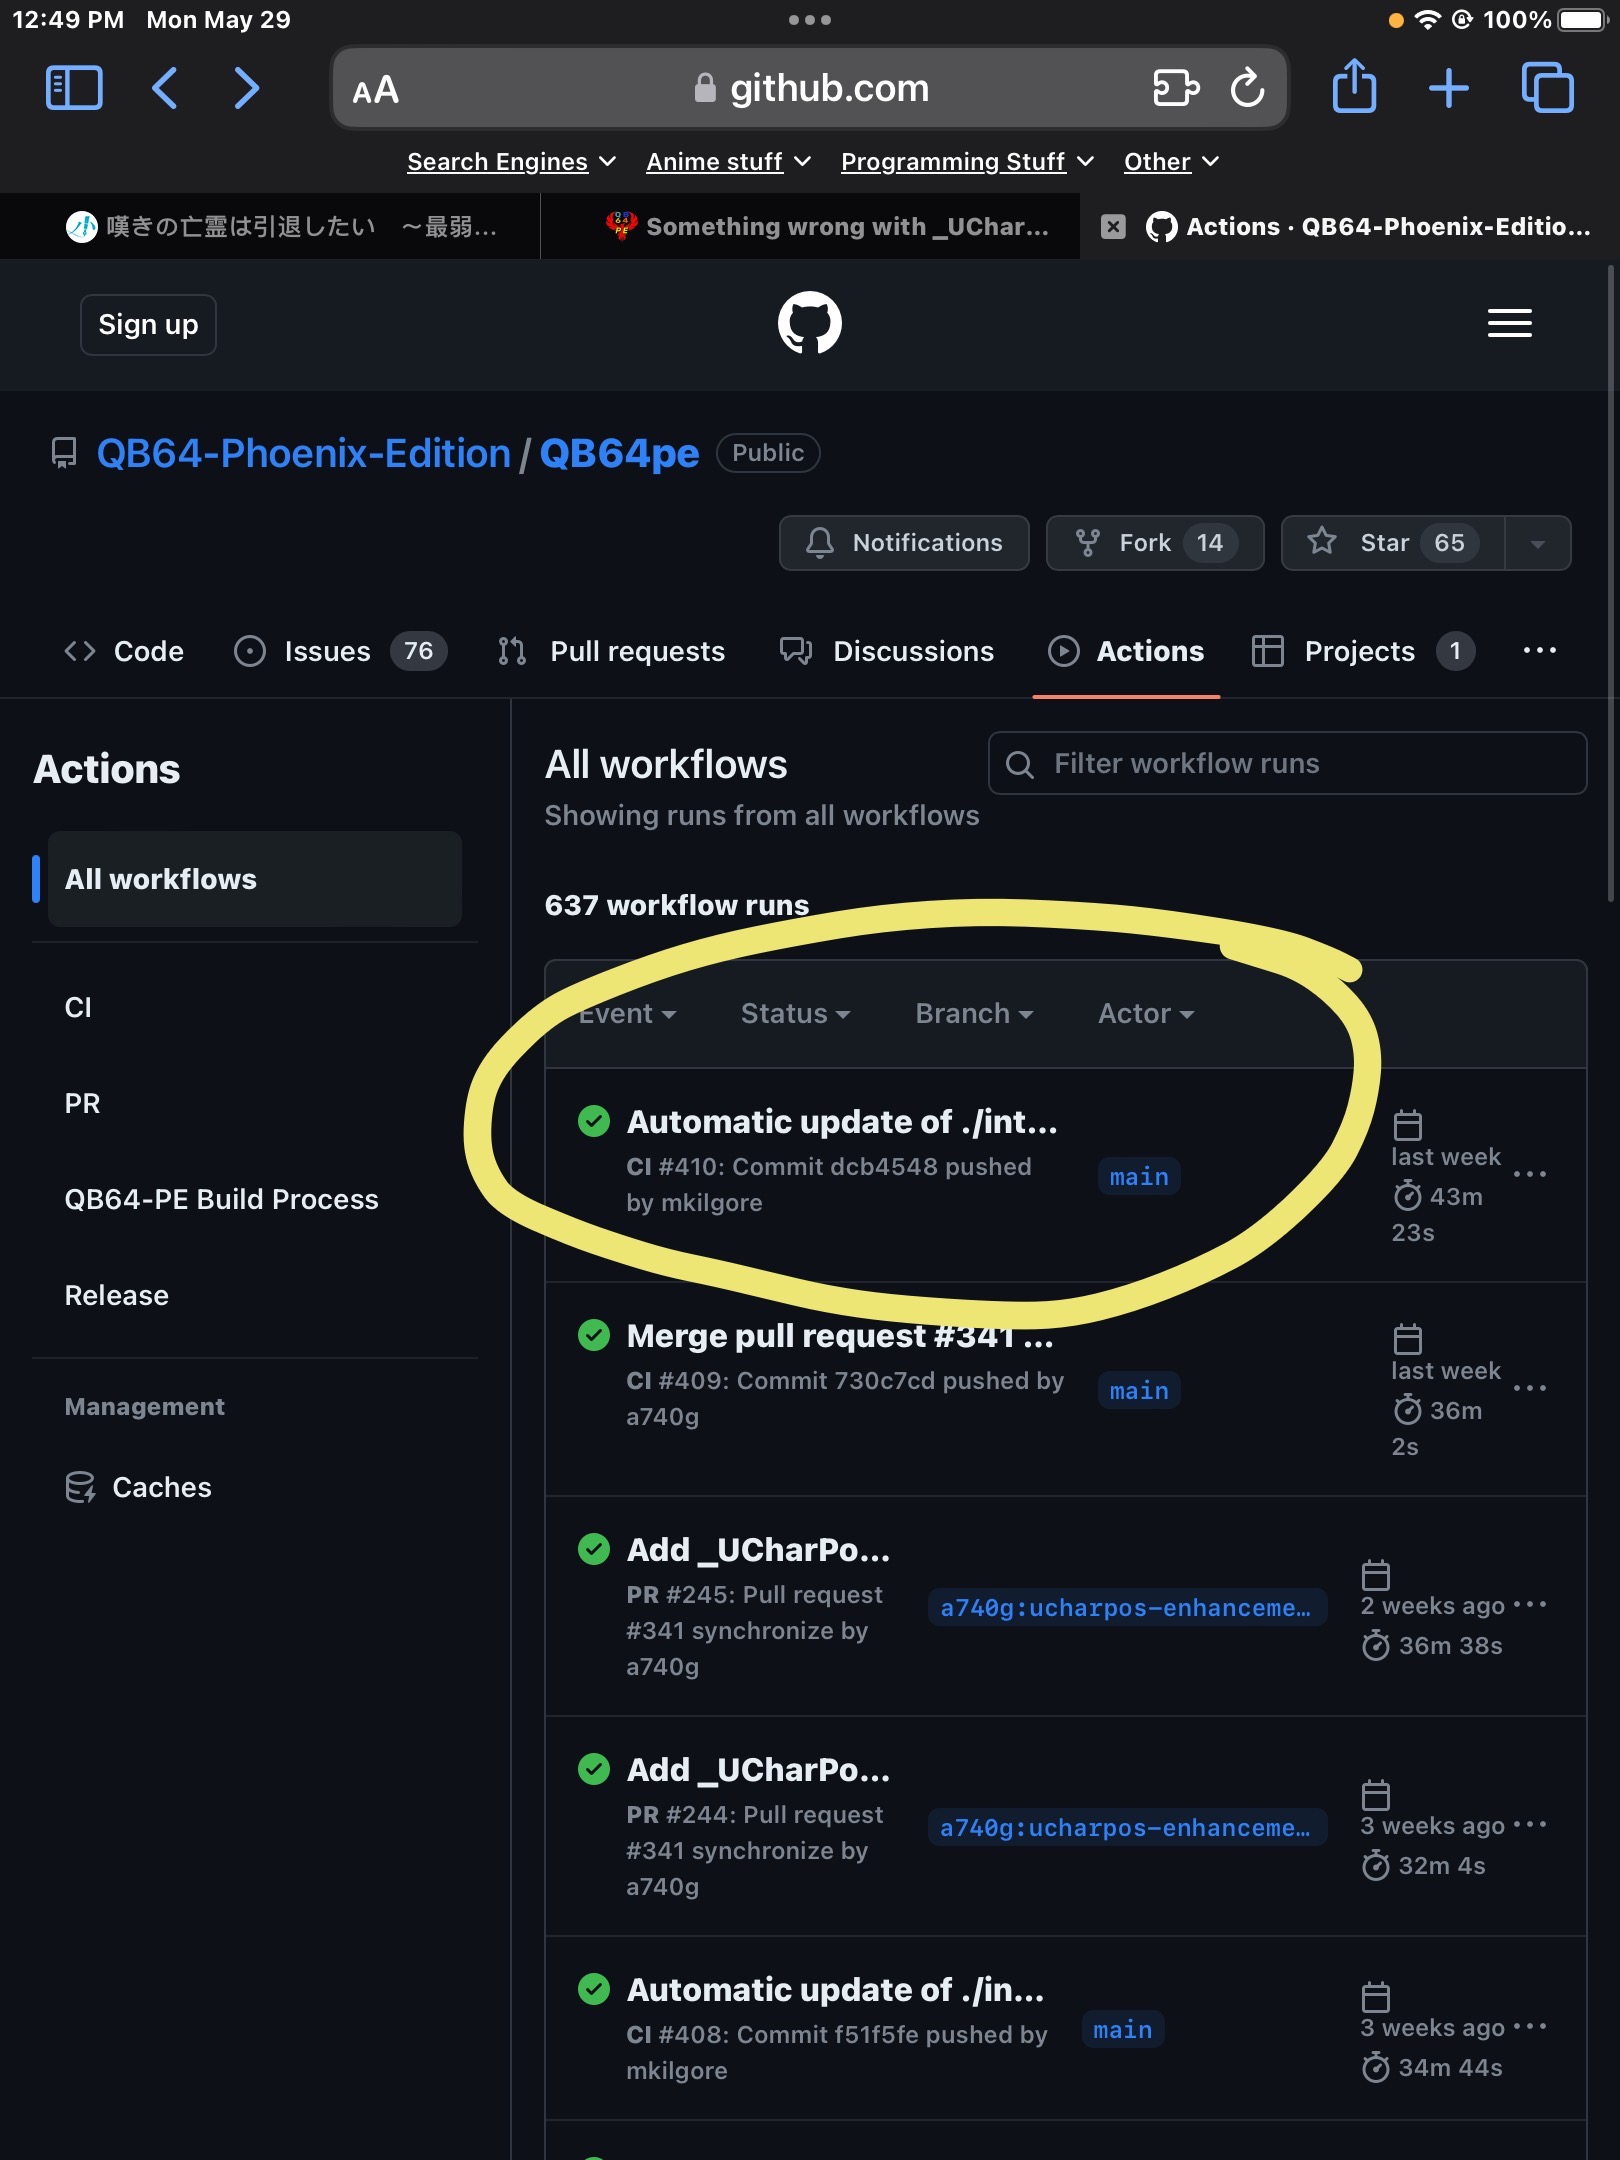Click the Filter workflow runs field
The height and width of the screenshot is (2160, 1620).
tap(1287, 763)
